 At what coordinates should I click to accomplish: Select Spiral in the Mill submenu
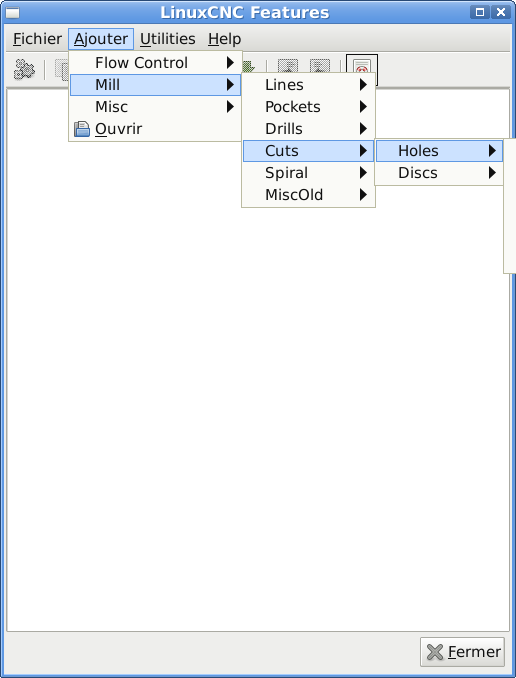click(x=308, y=173)
